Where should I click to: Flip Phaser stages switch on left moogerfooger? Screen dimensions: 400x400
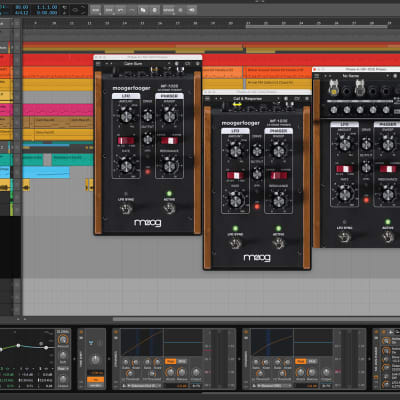tap(169, 140)
